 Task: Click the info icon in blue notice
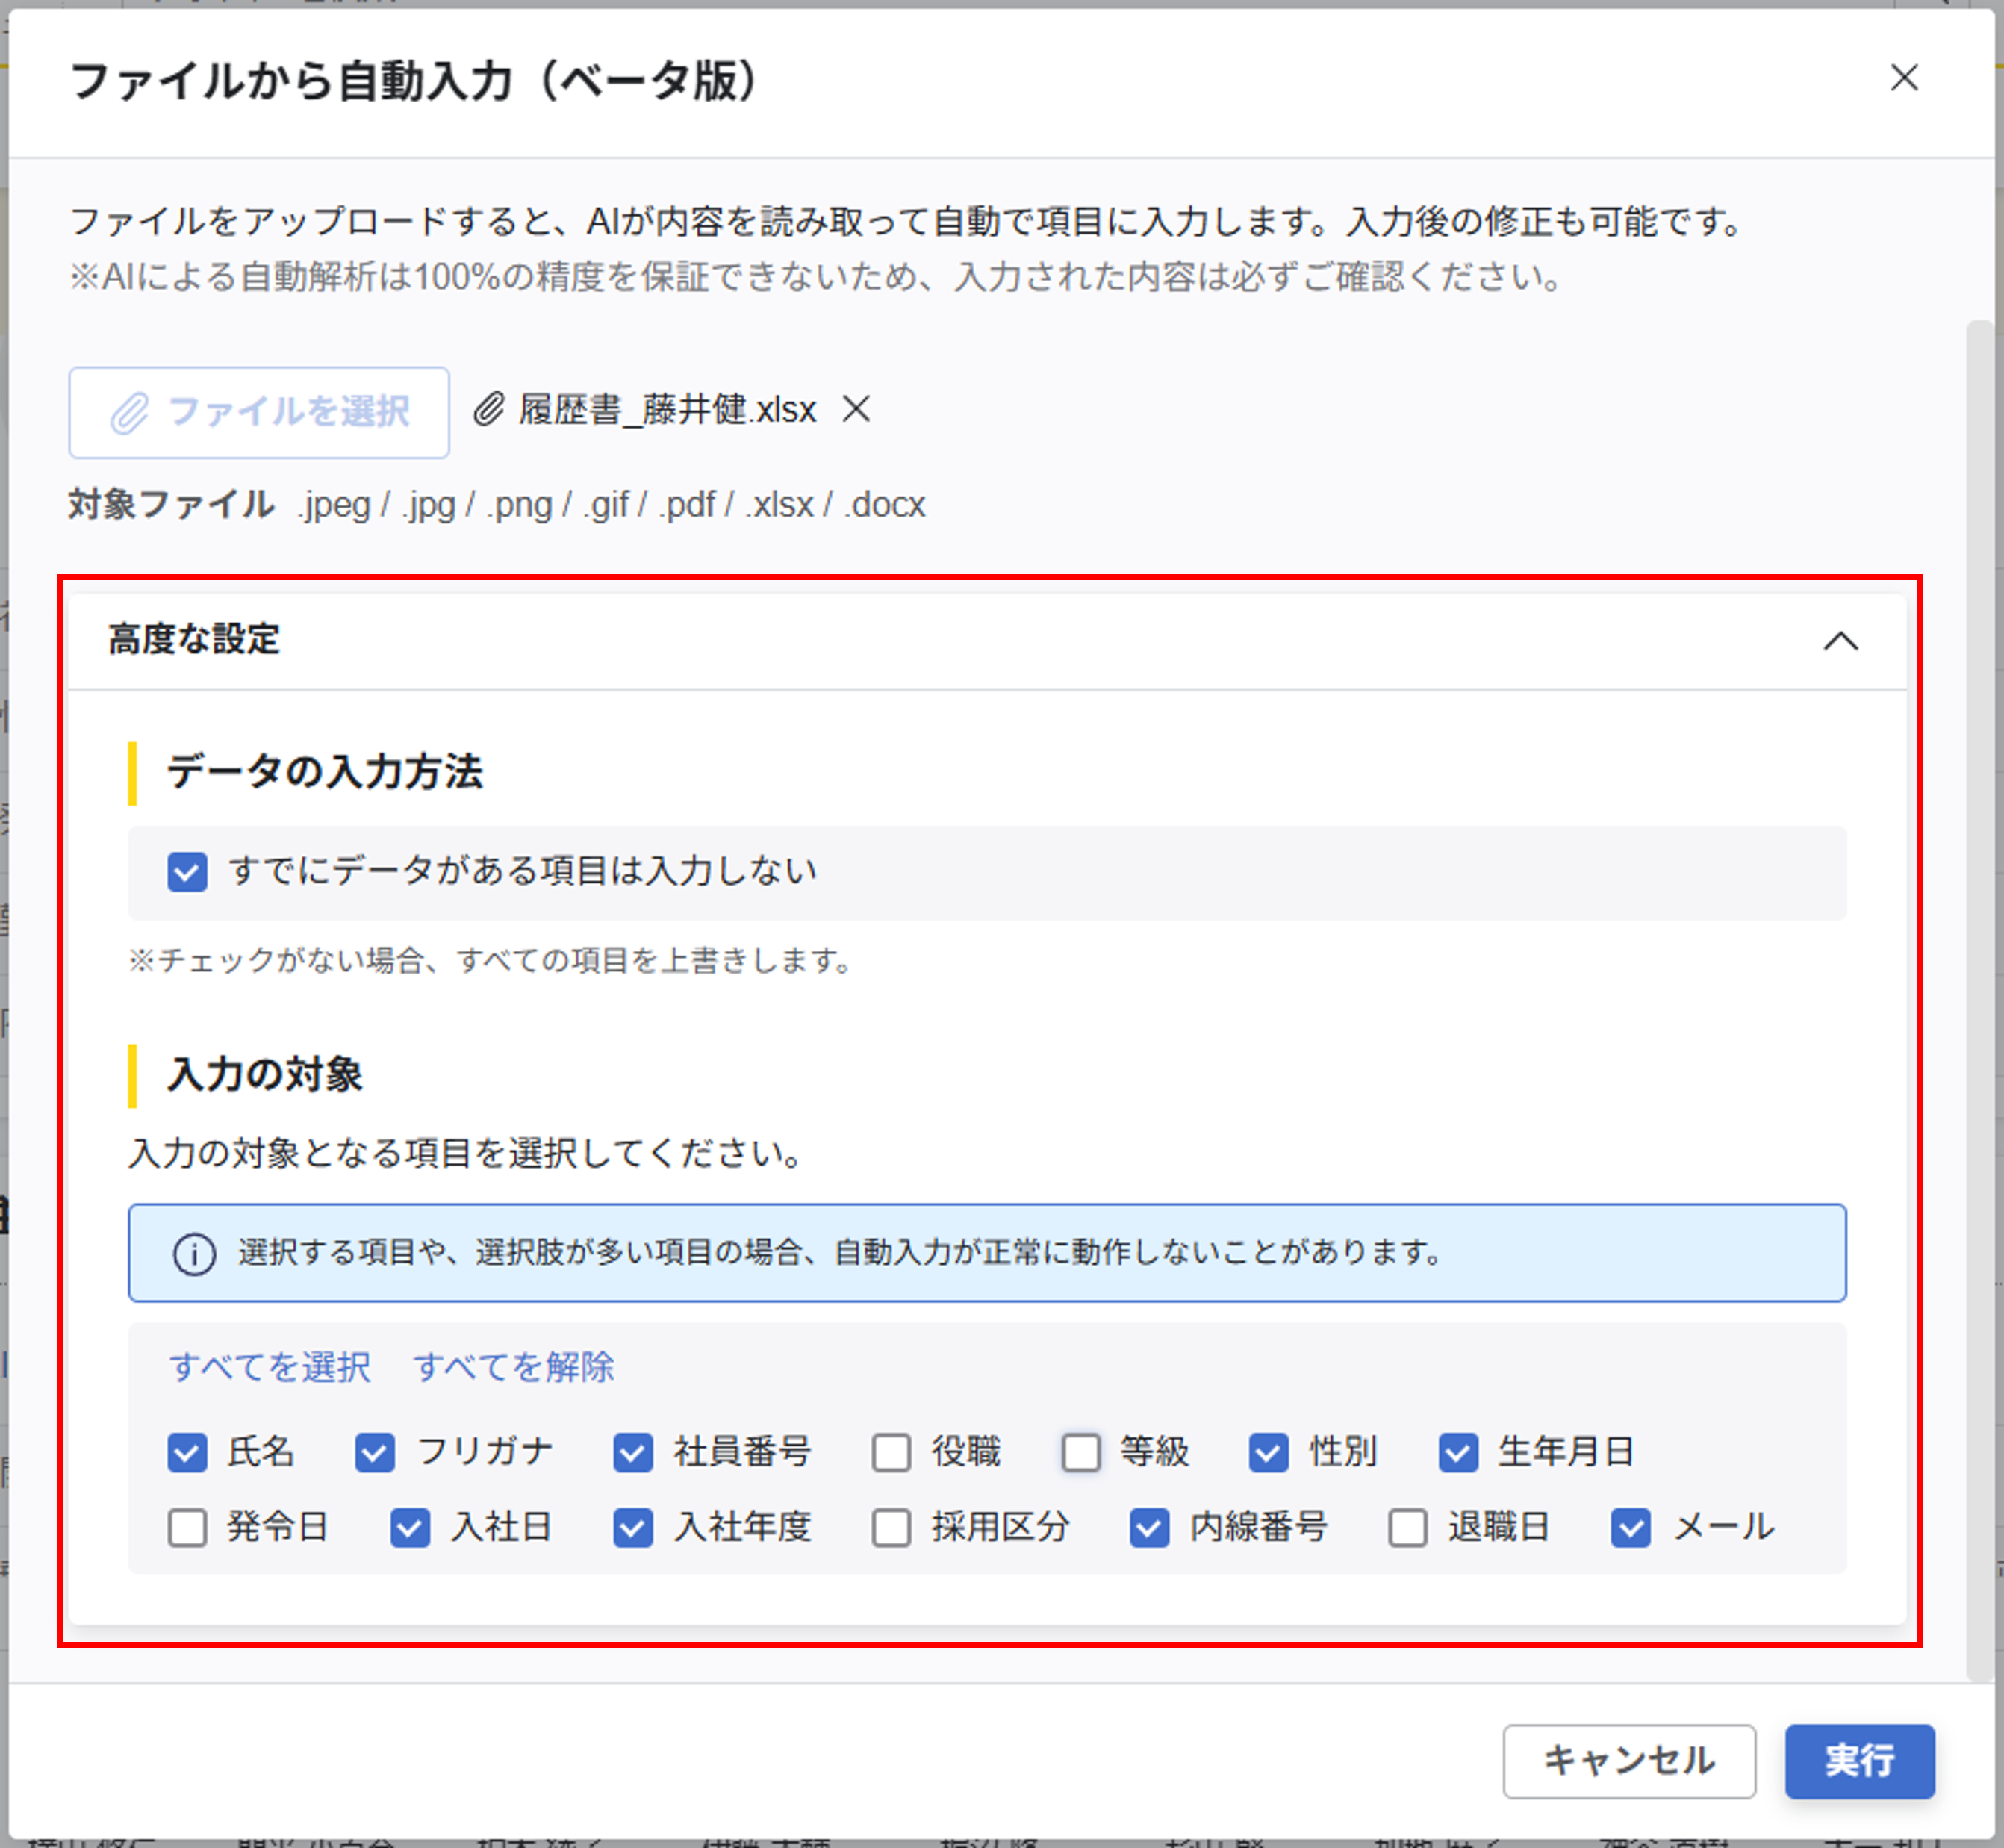click(x=194, y=1254)
